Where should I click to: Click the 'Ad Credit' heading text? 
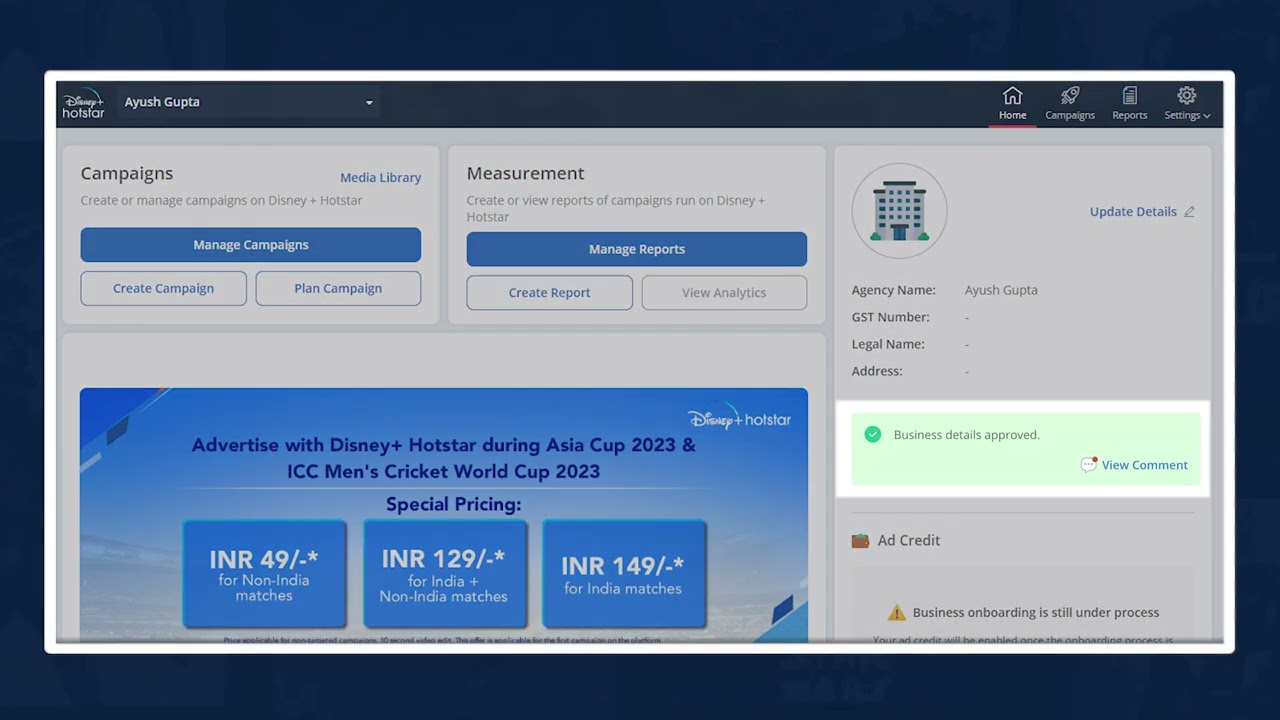pos(909,540)
